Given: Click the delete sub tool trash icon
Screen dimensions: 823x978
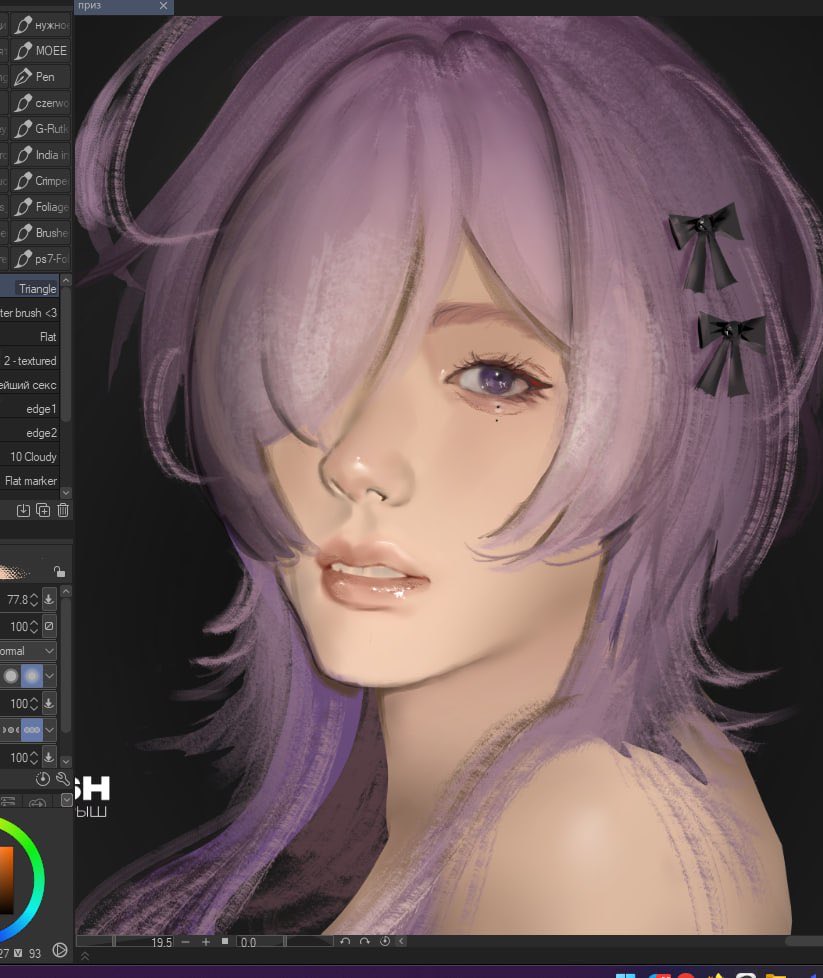Looking at the screenshot, I should point(63,510).
